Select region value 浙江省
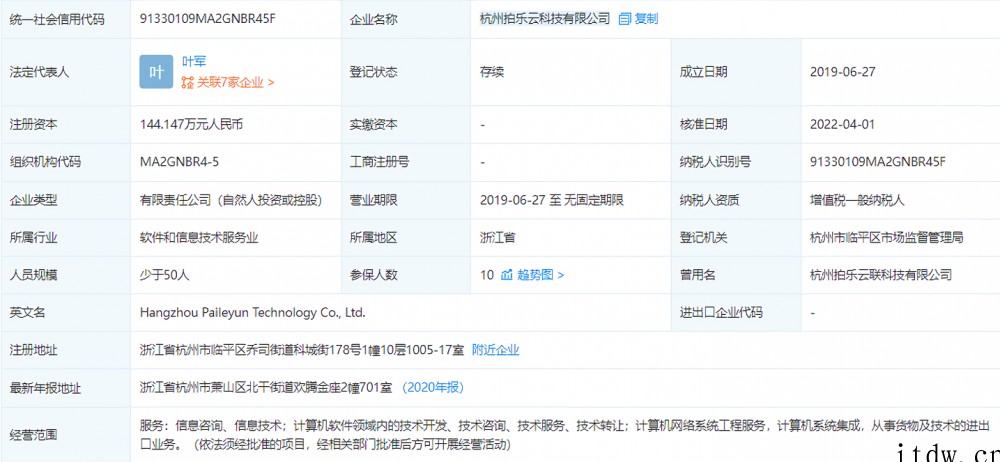The height and width of the screenshot is (462, 1000). click(x=497, y=237)
